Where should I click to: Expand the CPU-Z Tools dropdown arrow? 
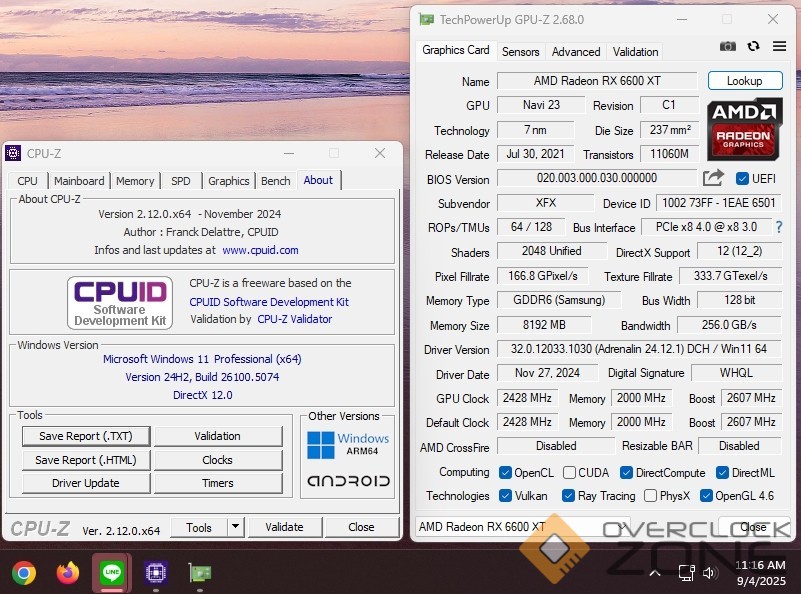[235, 527]
